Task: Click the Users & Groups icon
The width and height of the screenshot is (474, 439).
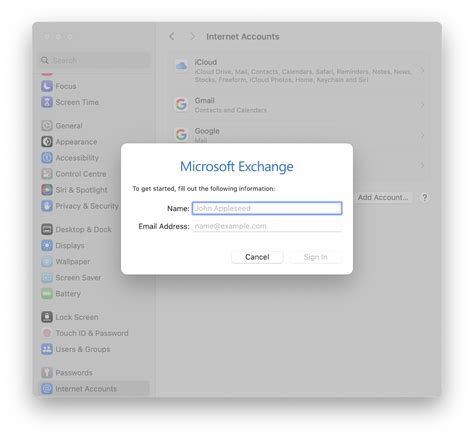Action: point(47,349)
